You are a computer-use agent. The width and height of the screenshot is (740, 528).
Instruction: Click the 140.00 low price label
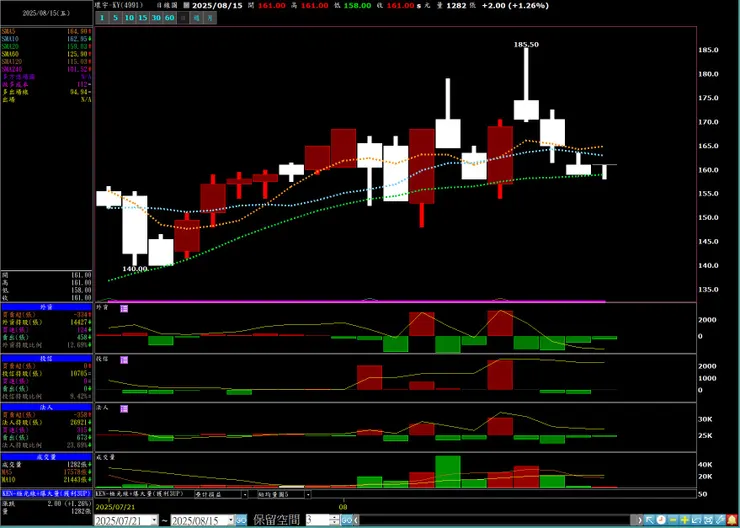(x=135, y=268)
